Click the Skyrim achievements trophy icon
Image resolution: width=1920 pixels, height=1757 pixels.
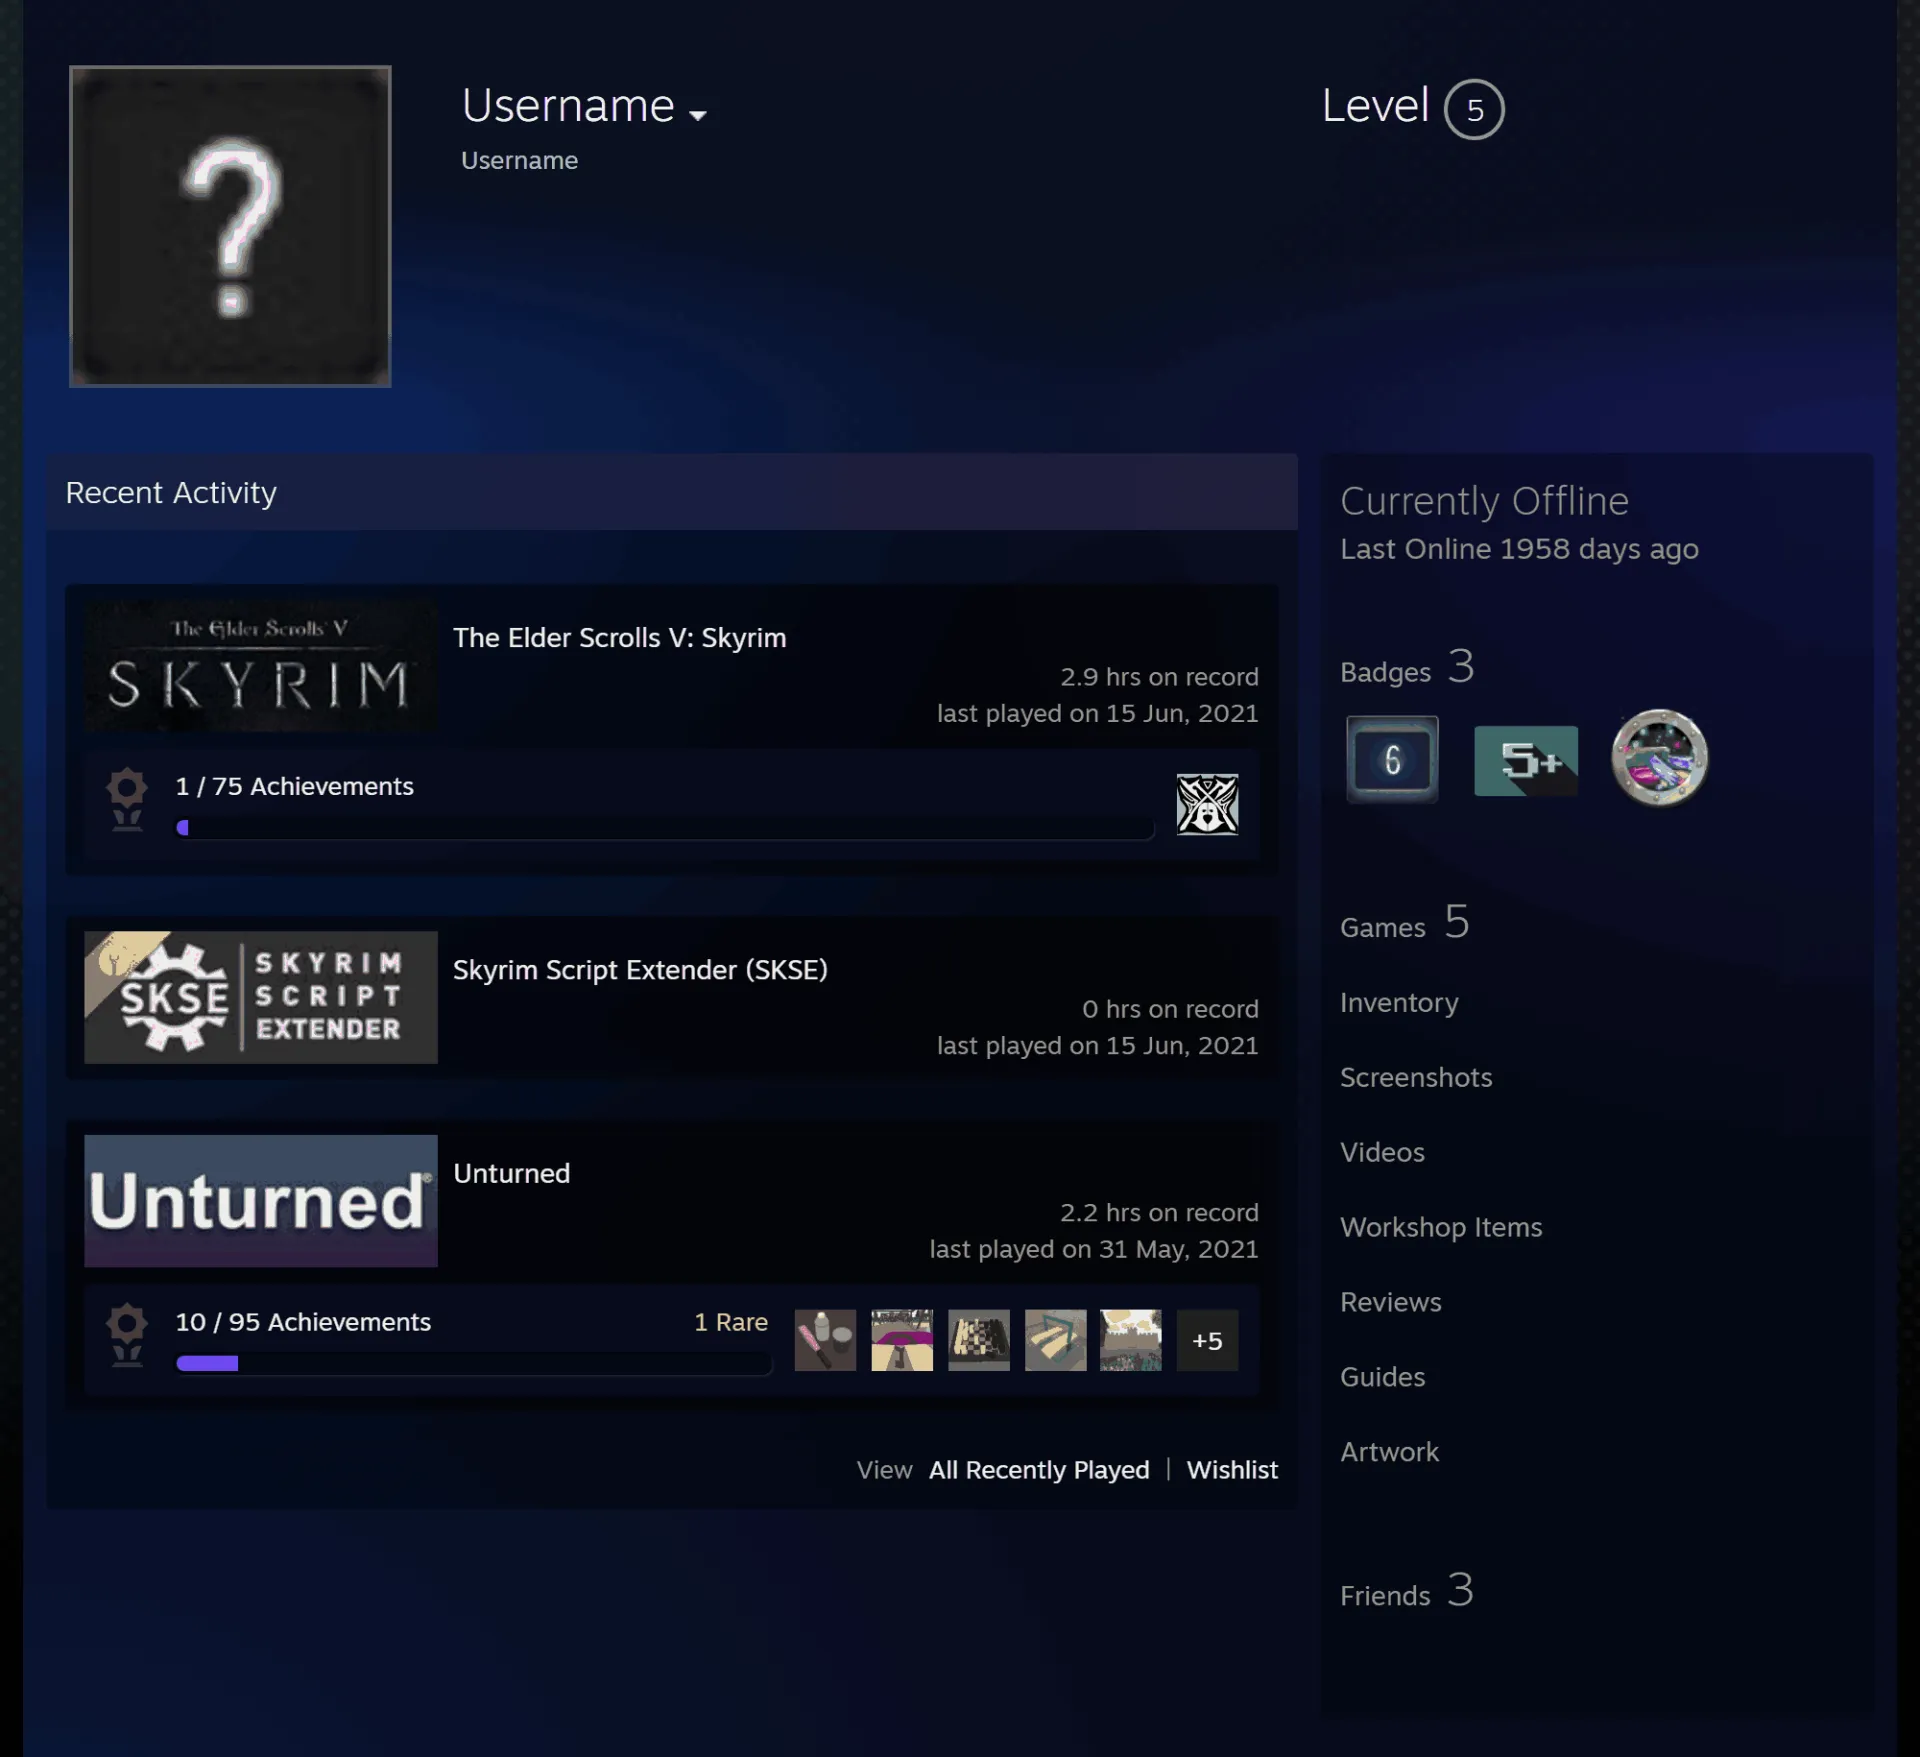click(x=127, y=799)
